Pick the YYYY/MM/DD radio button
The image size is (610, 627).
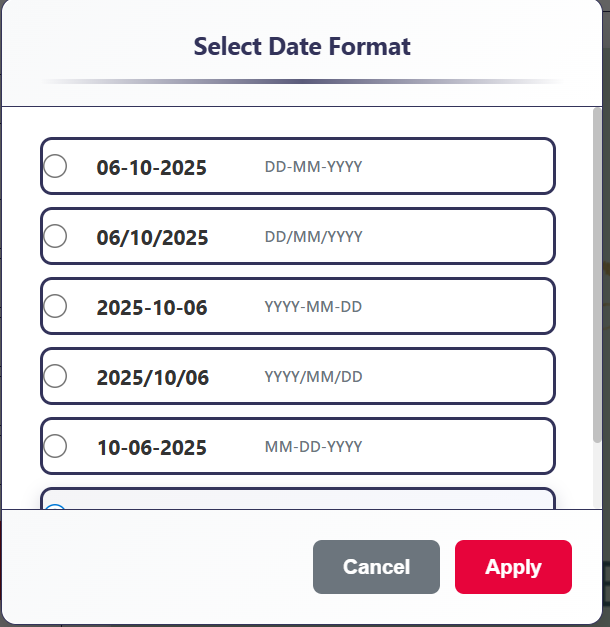(56, 376)
